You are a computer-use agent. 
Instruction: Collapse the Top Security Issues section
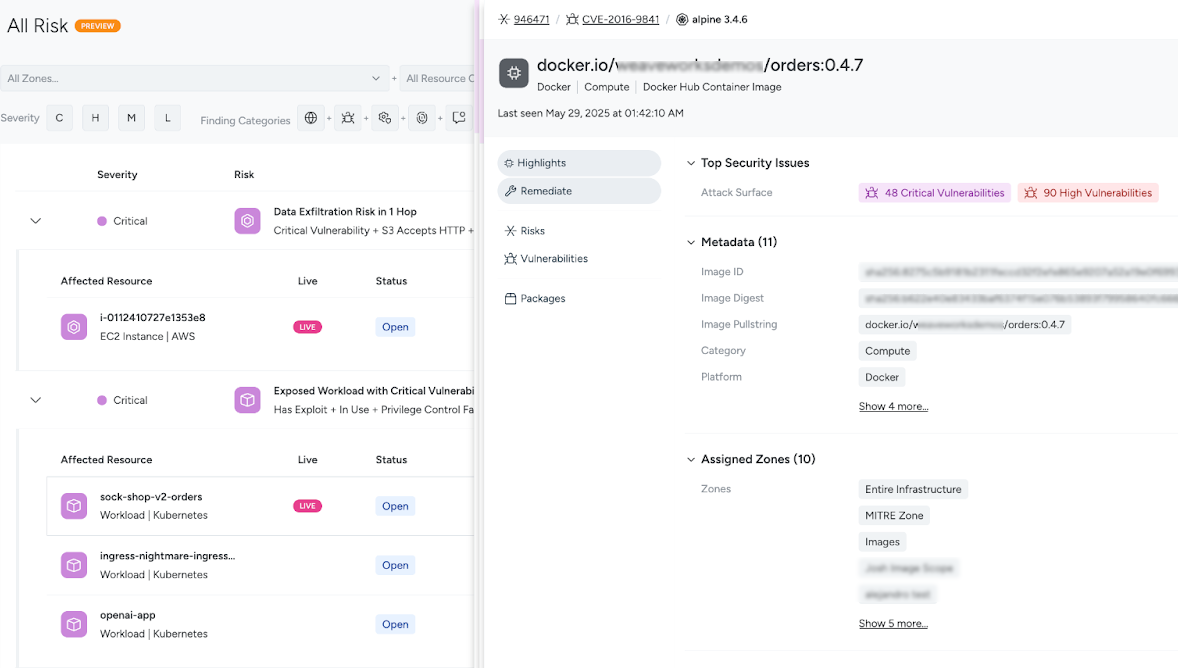point(690,163)
